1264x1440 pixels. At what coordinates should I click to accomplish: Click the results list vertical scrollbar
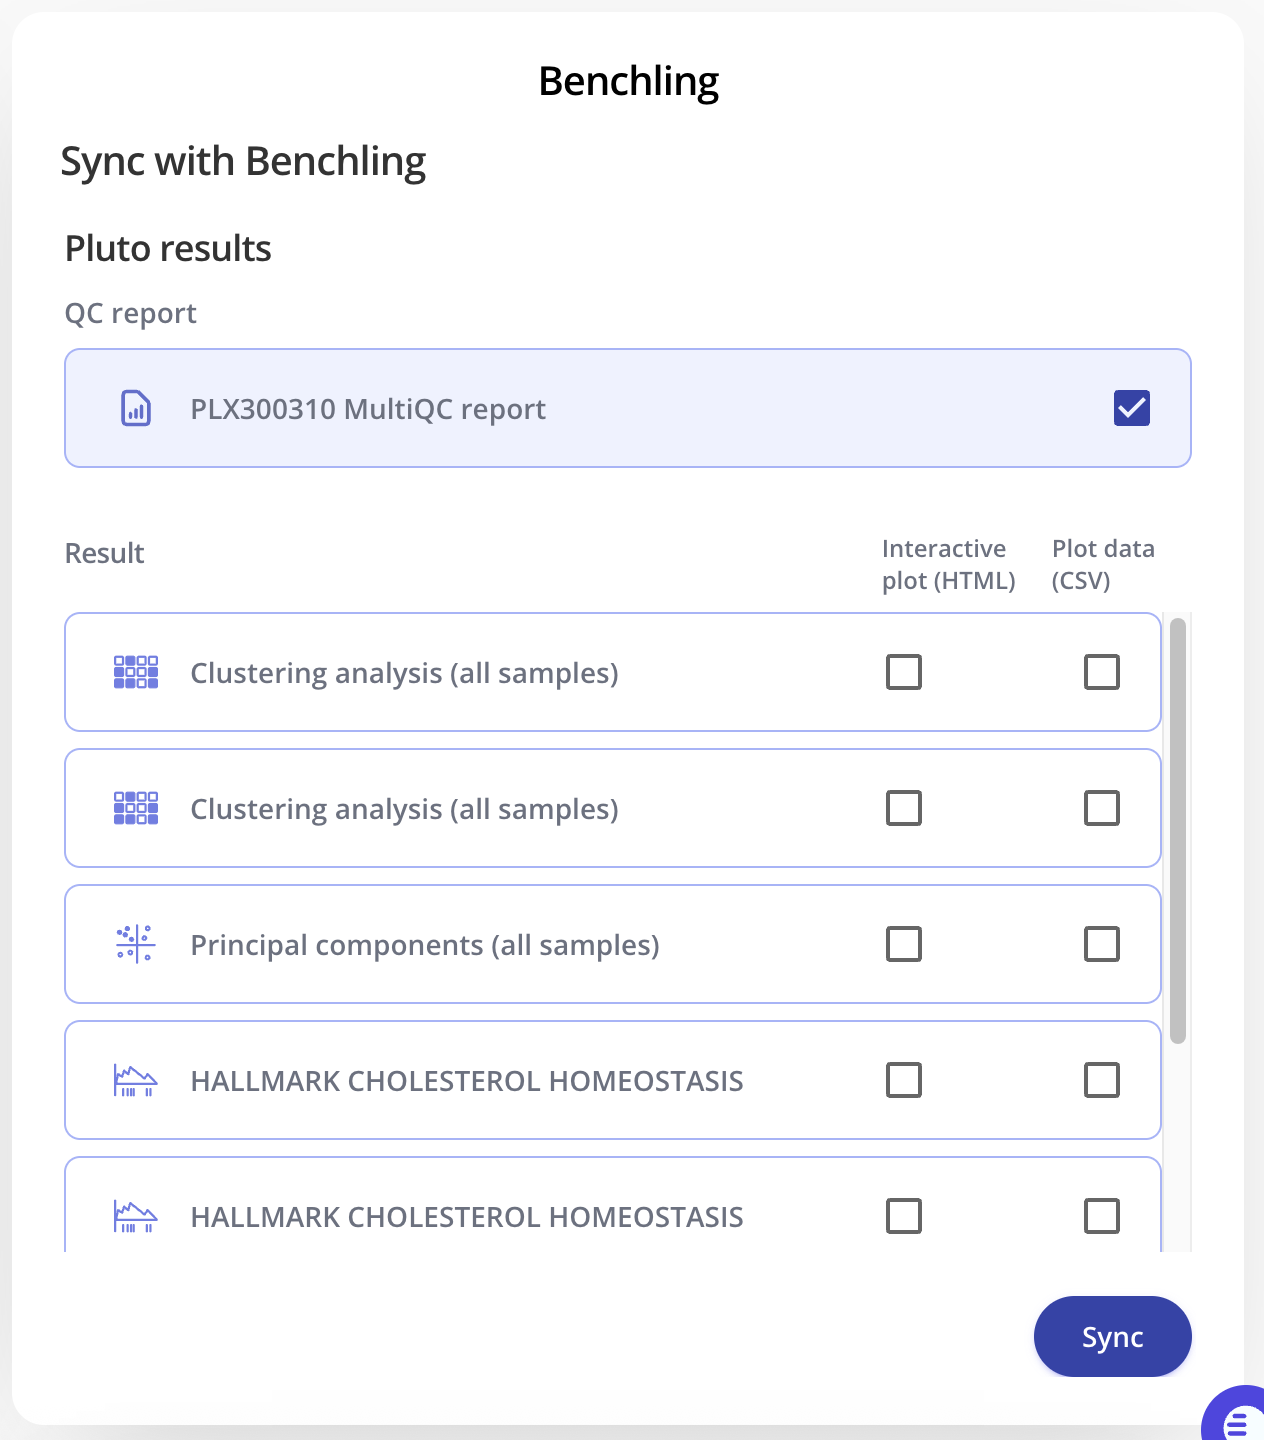point(1178,830)
